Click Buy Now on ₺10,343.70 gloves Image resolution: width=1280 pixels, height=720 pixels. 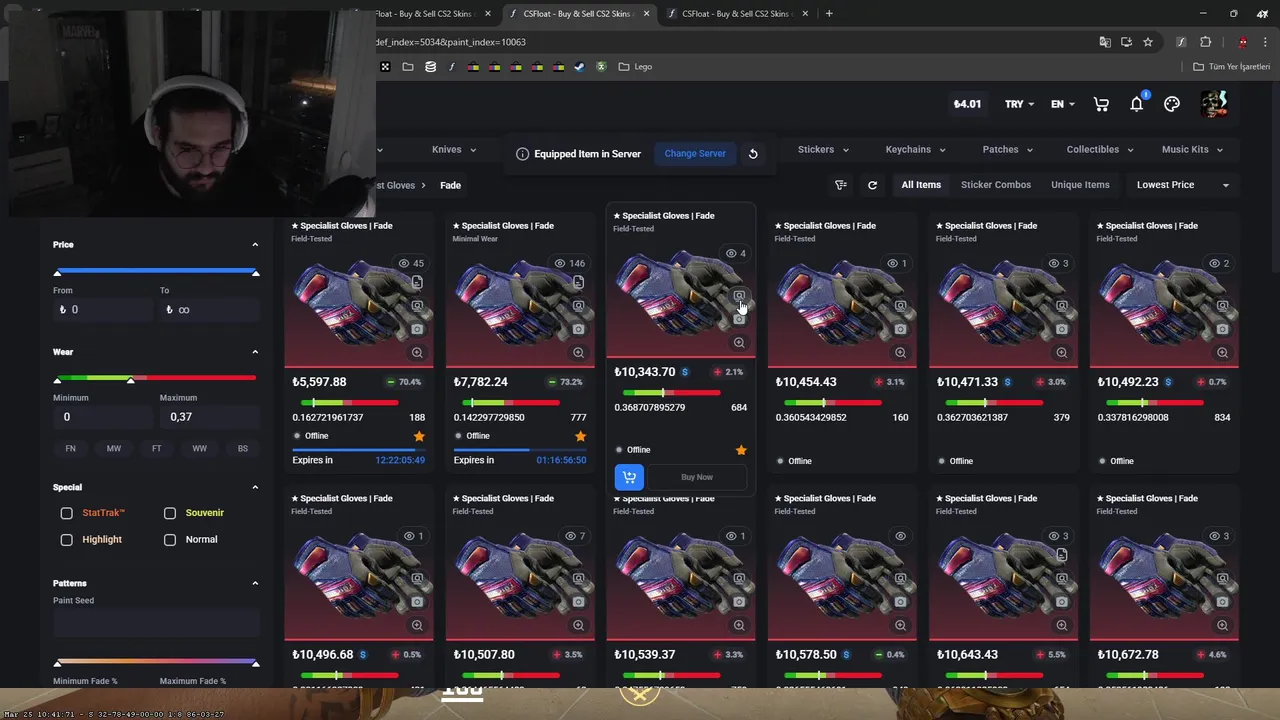click(x=697, y=477)
